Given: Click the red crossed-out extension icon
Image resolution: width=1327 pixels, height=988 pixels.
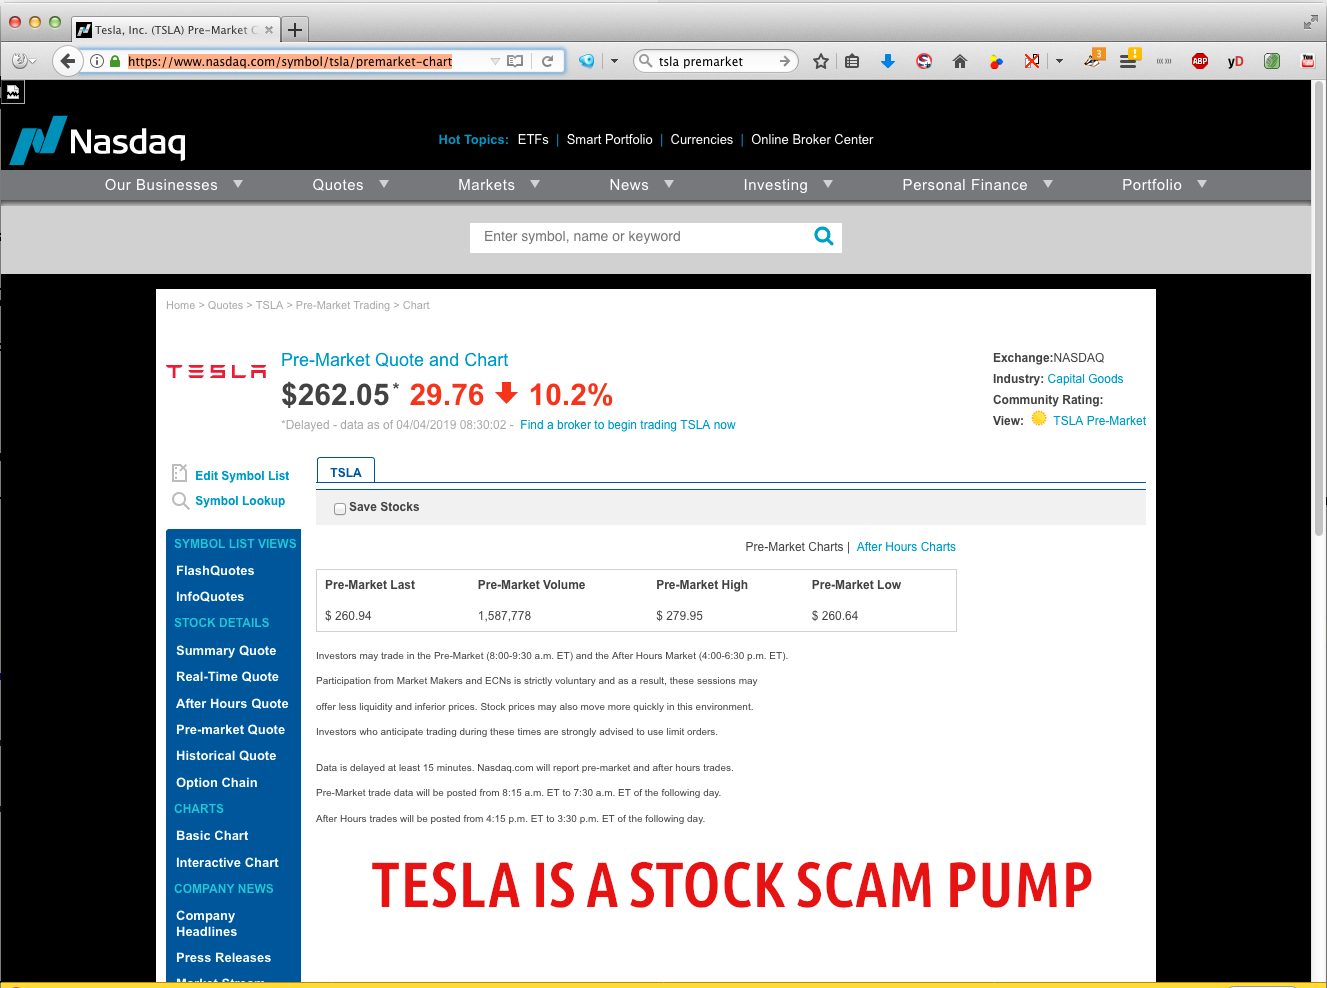Looking at the screenshot, I should pyautogui.click(x=1032, y=61).
